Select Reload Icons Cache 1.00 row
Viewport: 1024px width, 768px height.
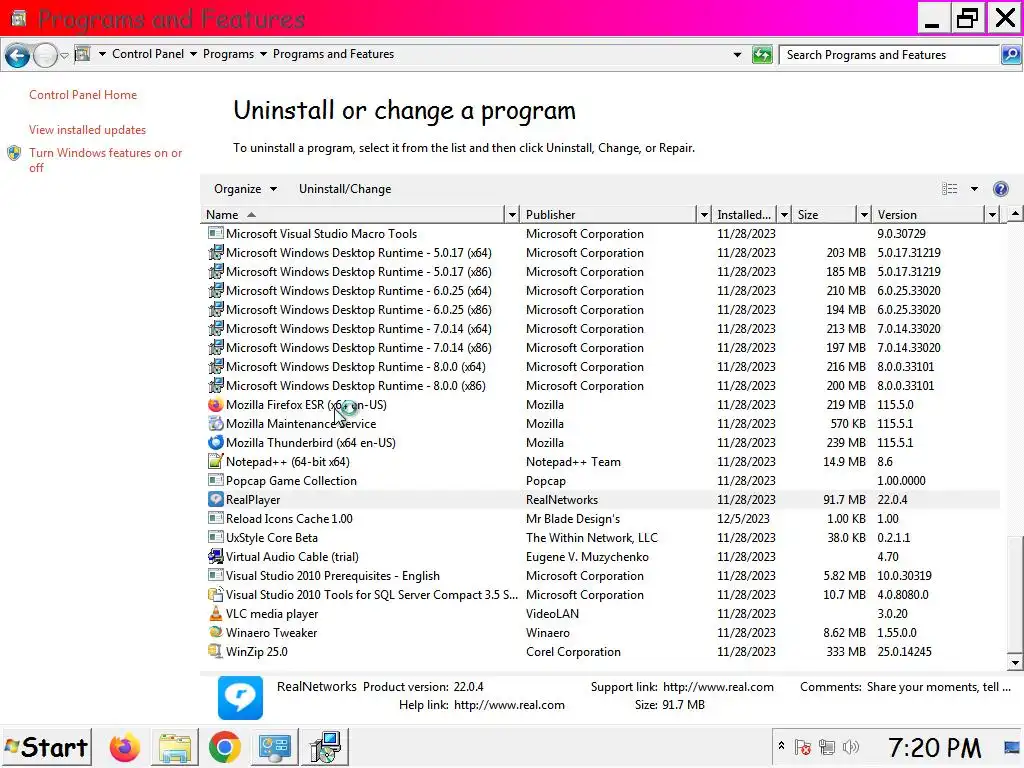point(601,519)
